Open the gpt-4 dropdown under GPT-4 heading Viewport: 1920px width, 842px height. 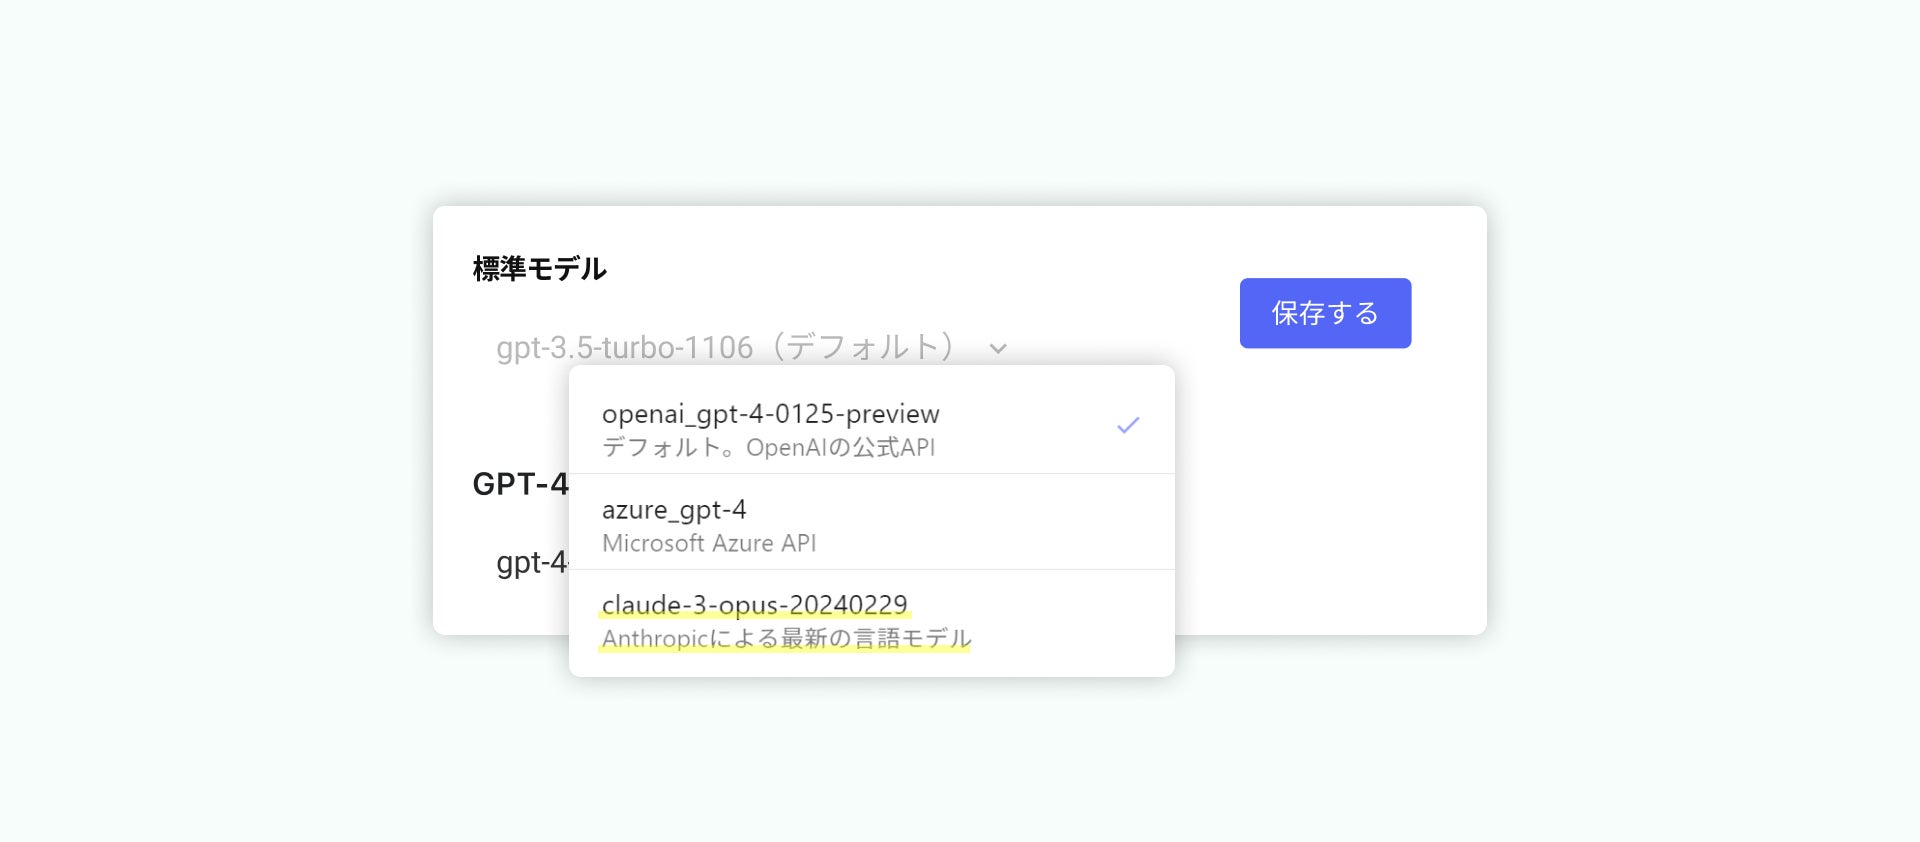coord(532,563)
